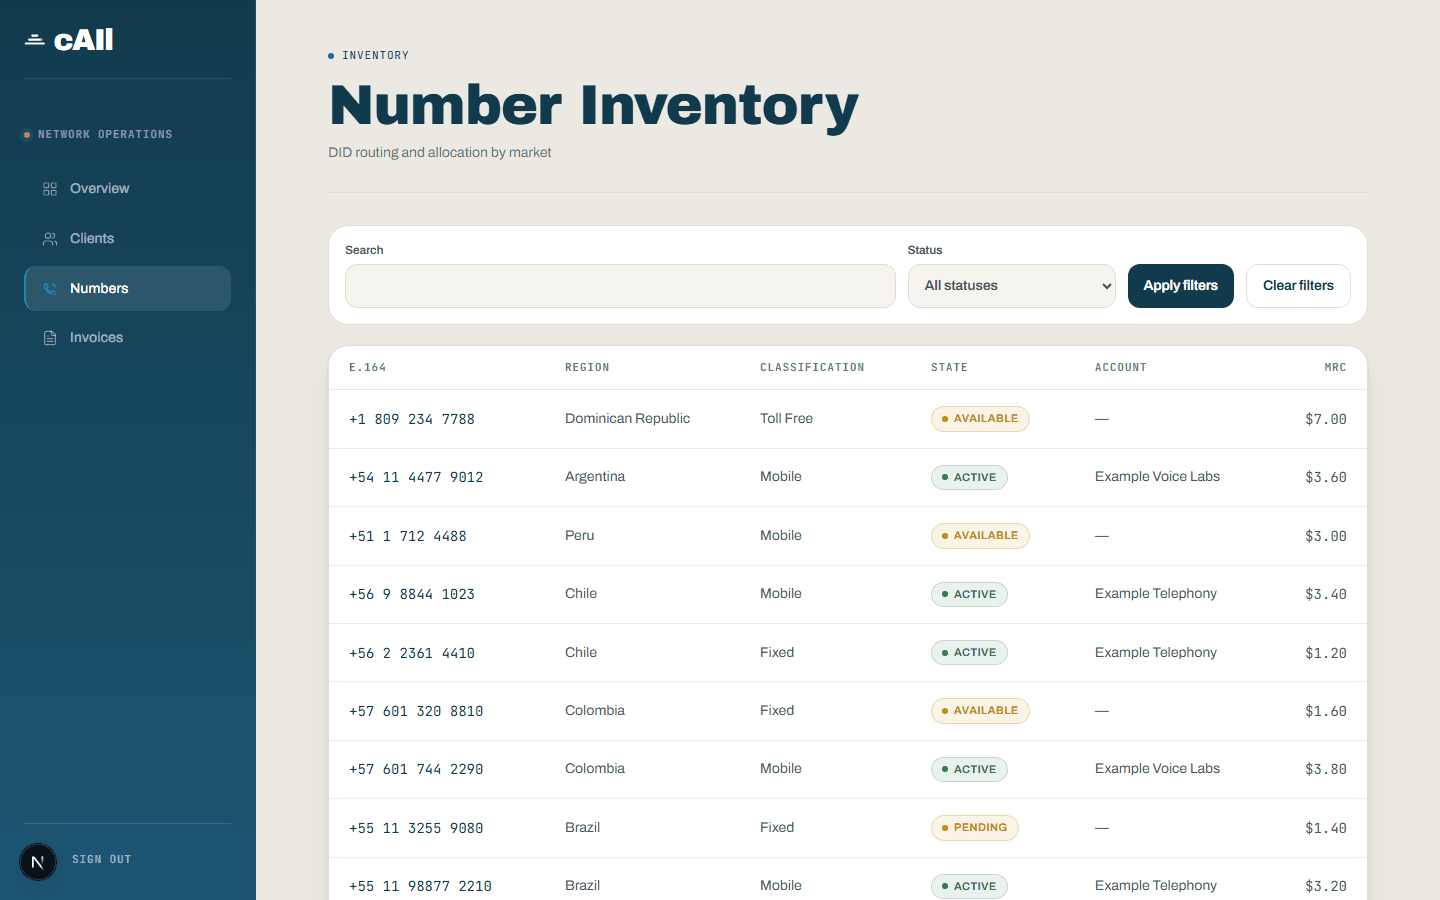Reset using the Clear filters button
Screen dimensions: 1440x900
(1298, 286)
